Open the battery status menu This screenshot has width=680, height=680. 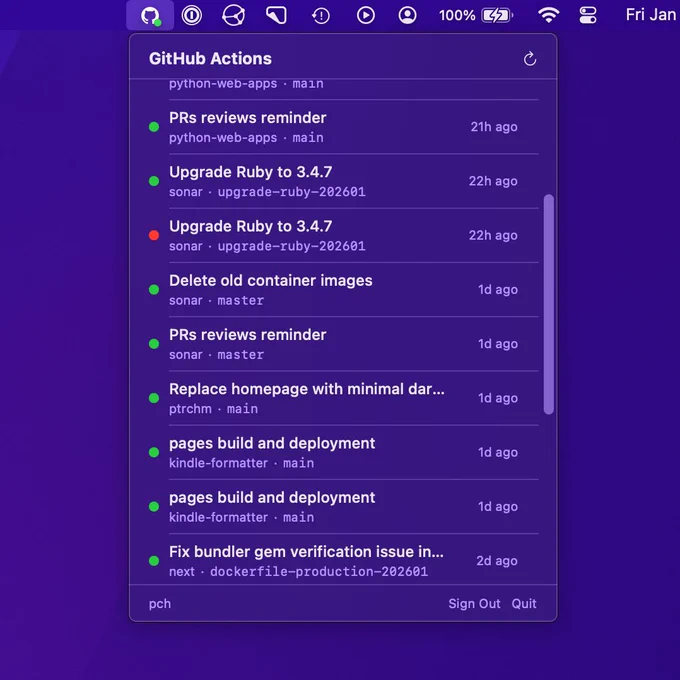click(476, 16)
